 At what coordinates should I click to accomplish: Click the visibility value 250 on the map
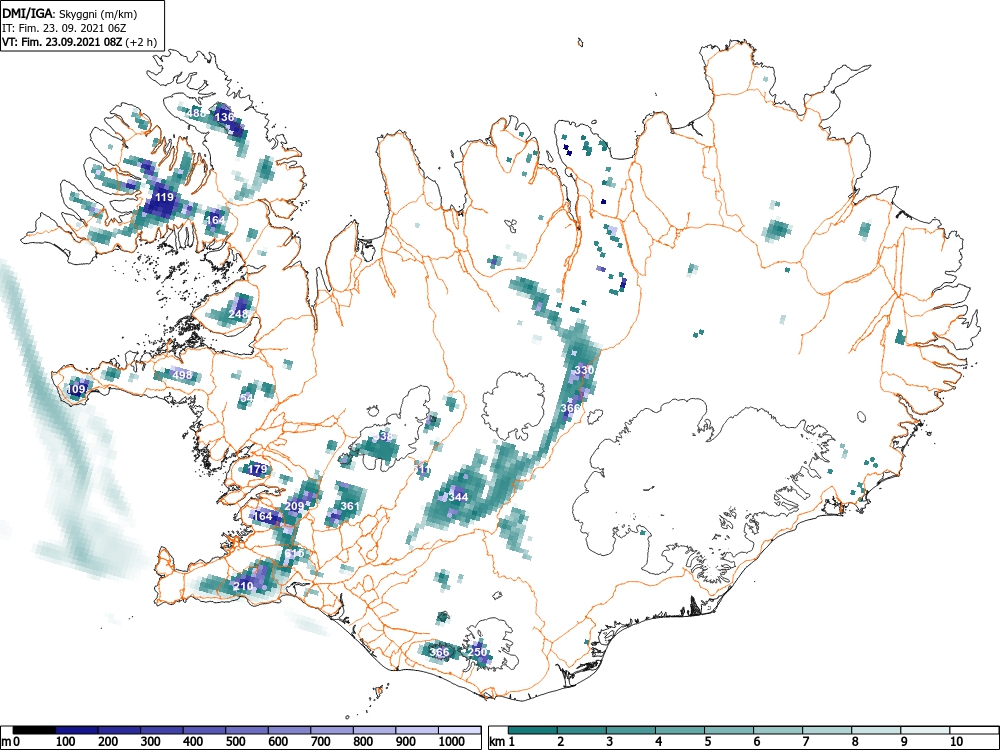(x=477, y=652)
